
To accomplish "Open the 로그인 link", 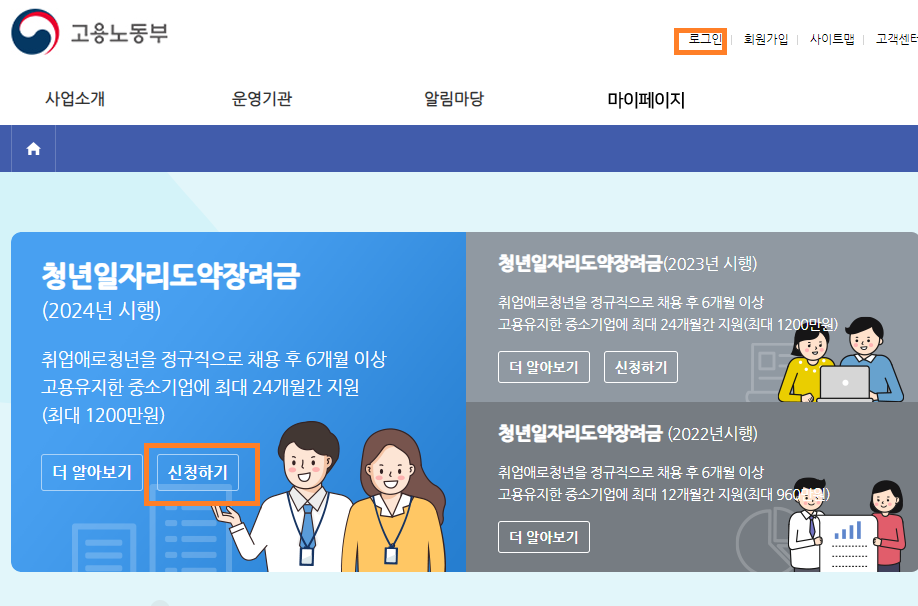I will point(705,39).
